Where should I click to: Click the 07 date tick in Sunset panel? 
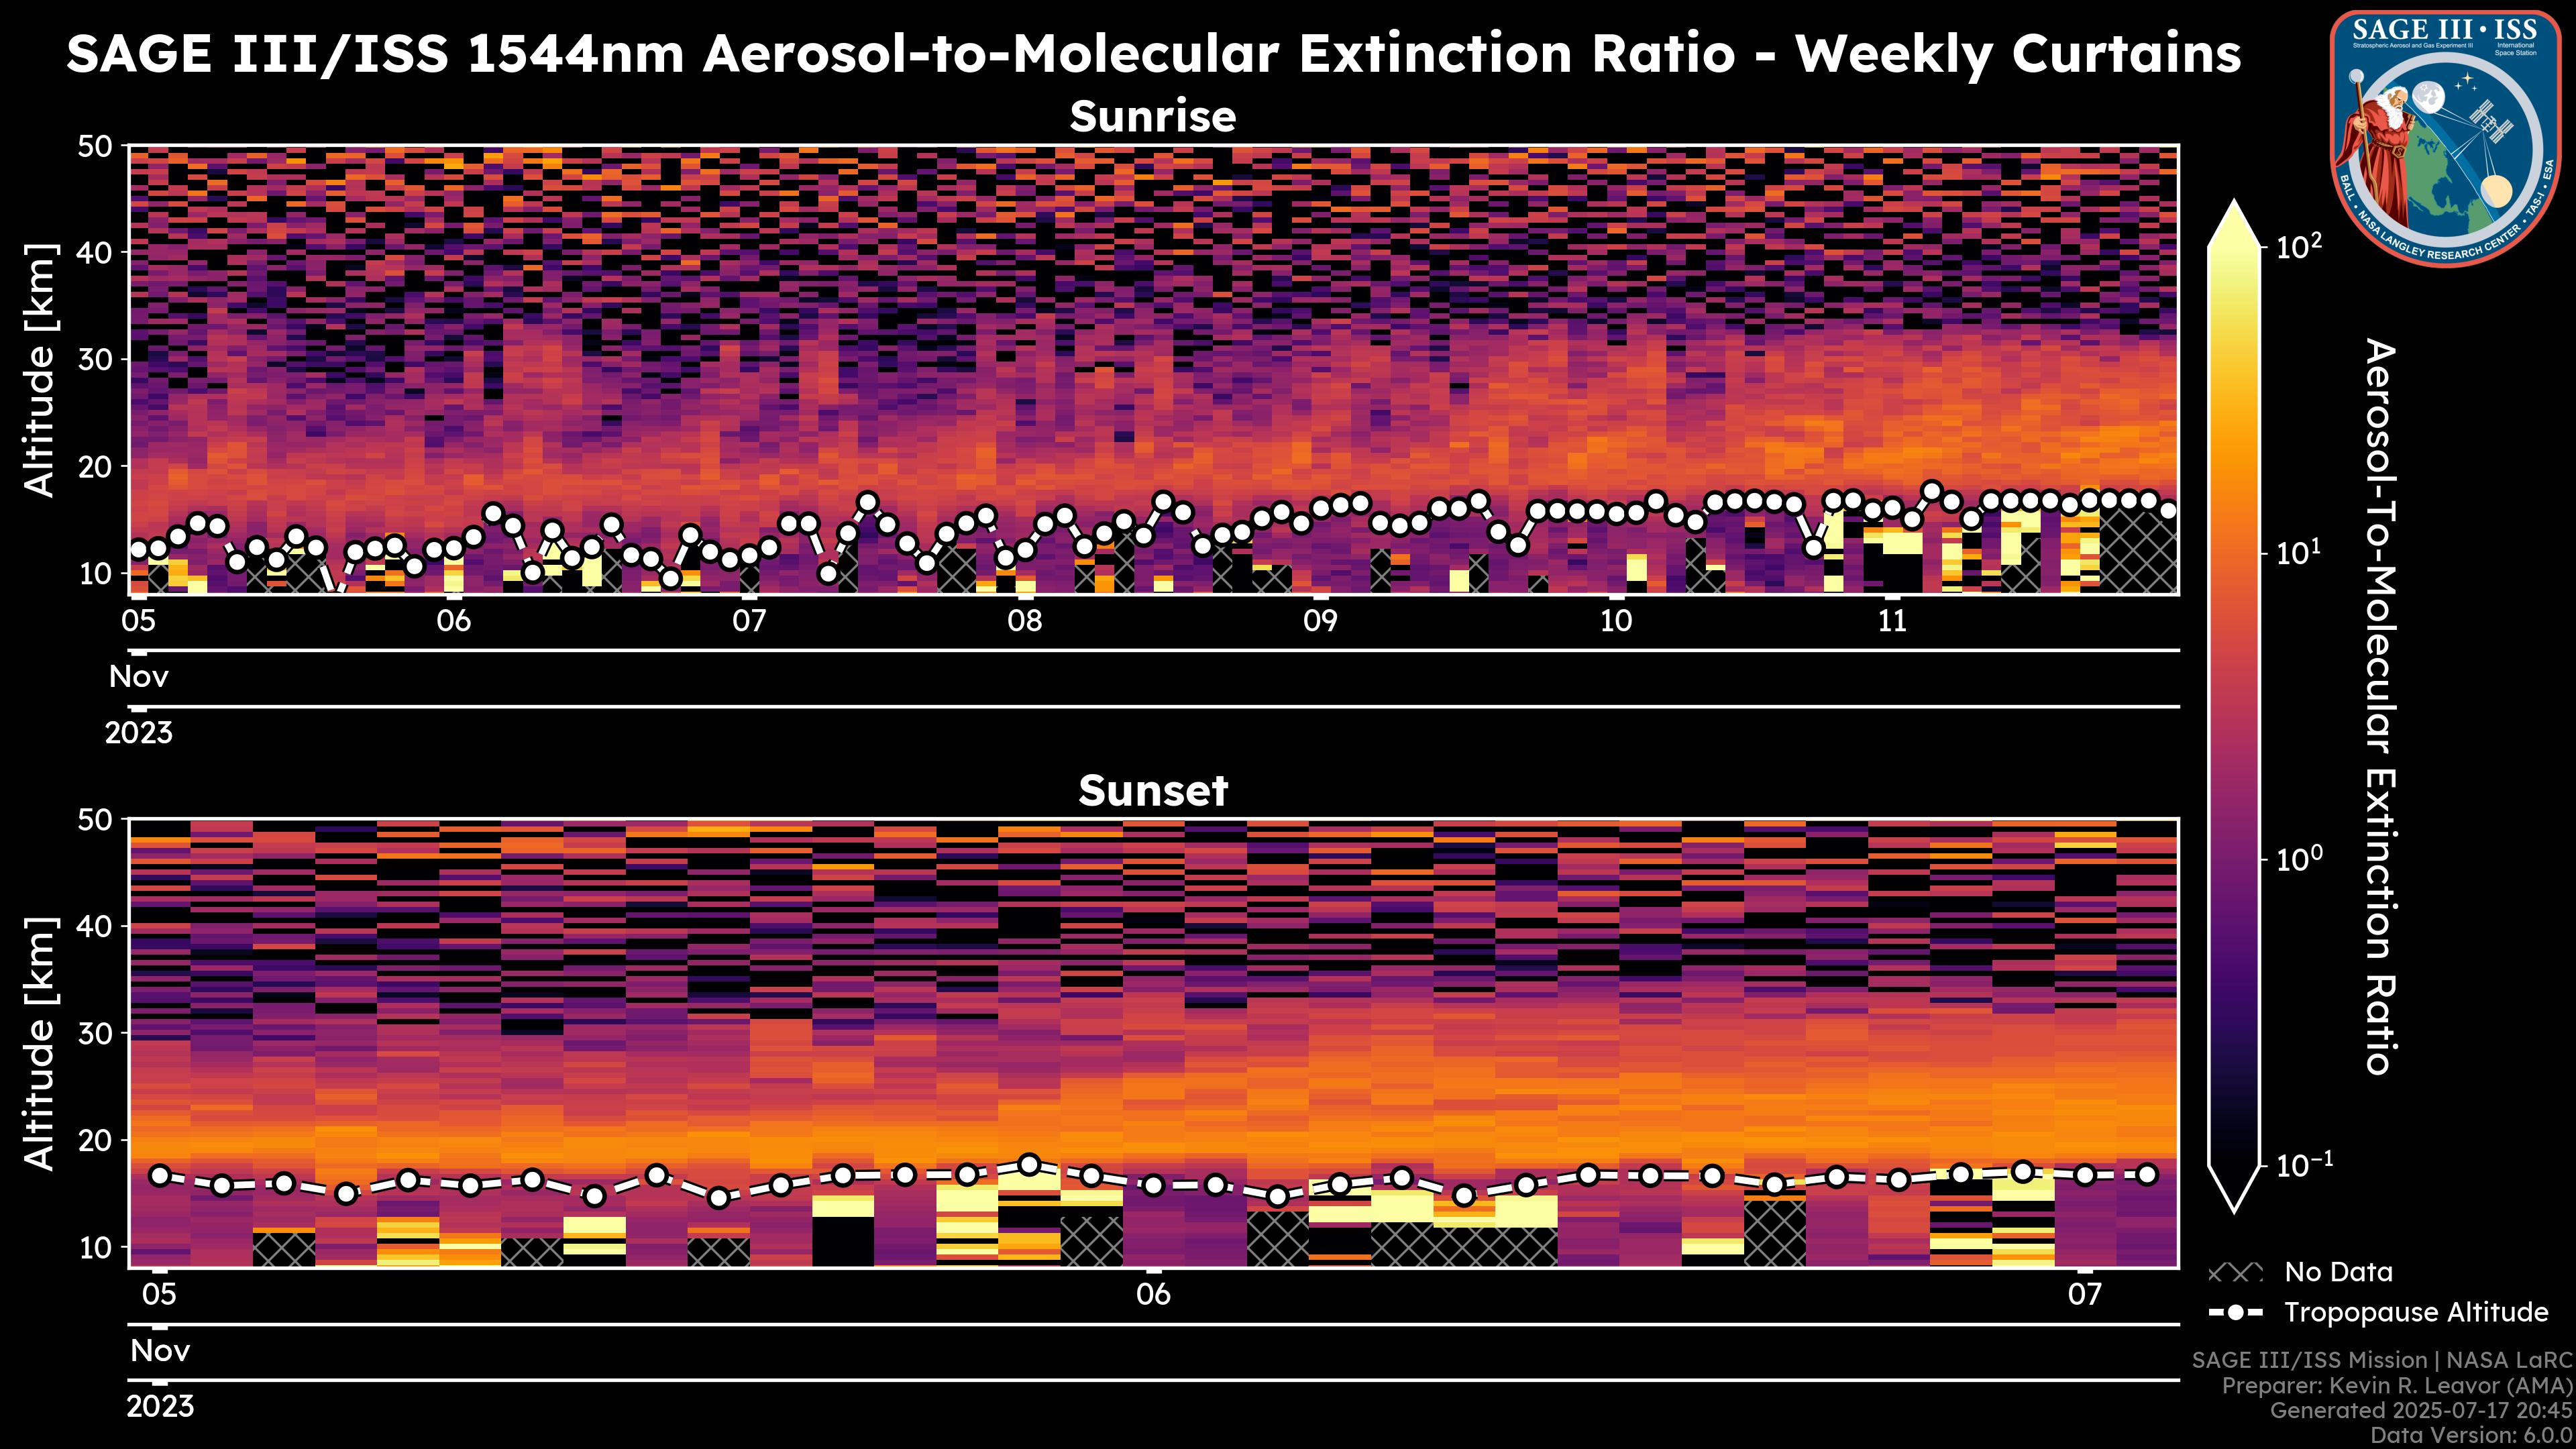[2084, 1295]
